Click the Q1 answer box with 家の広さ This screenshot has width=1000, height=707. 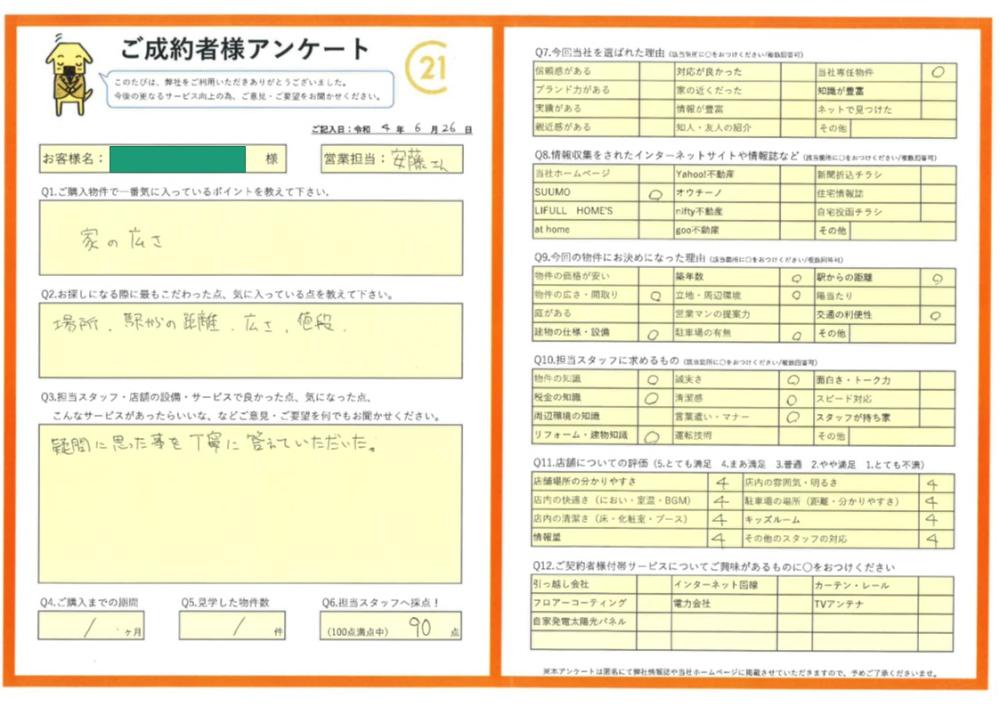pyautogui.click(x=251, y=238)
